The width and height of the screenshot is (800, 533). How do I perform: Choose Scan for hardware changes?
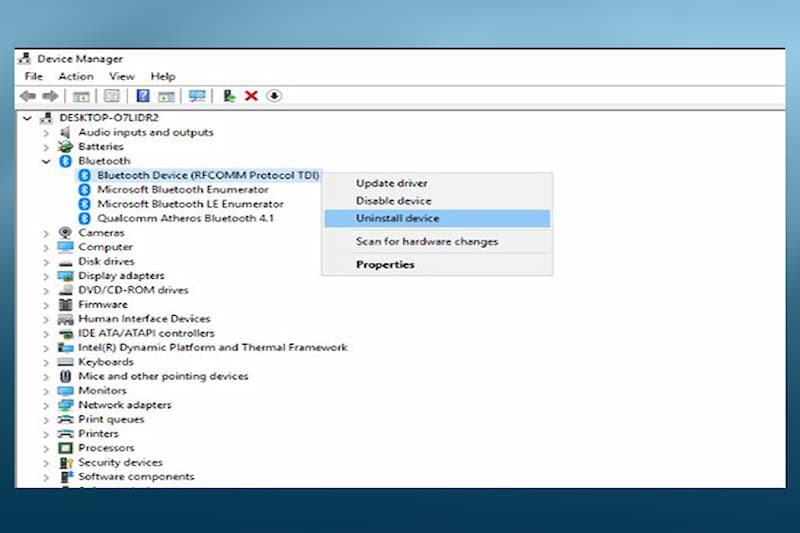pyautogui.click(x=437, y=241)
